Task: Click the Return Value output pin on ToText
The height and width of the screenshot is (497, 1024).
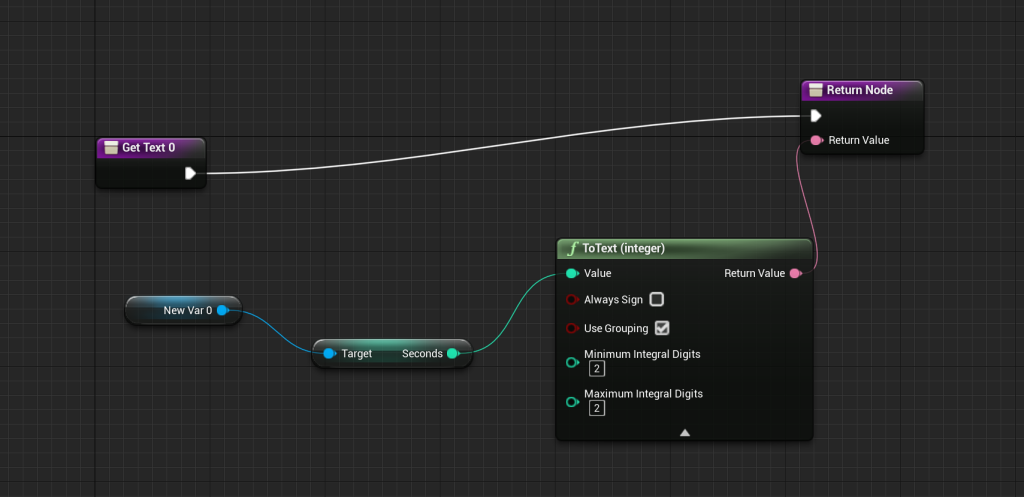Action: [795, 273]
